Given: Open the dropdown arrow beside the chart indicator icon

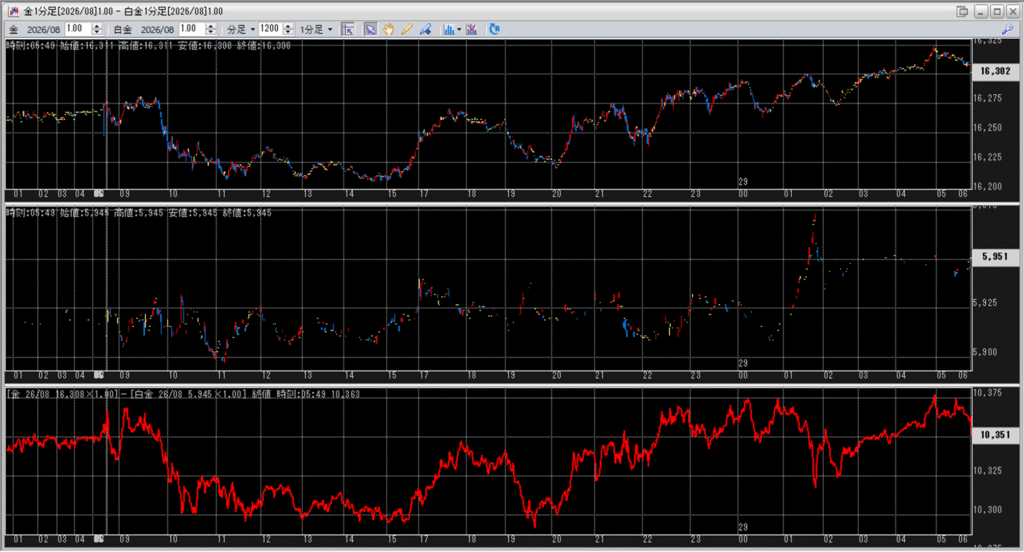Looking at the screenshot, I should (x=458, y=29).
